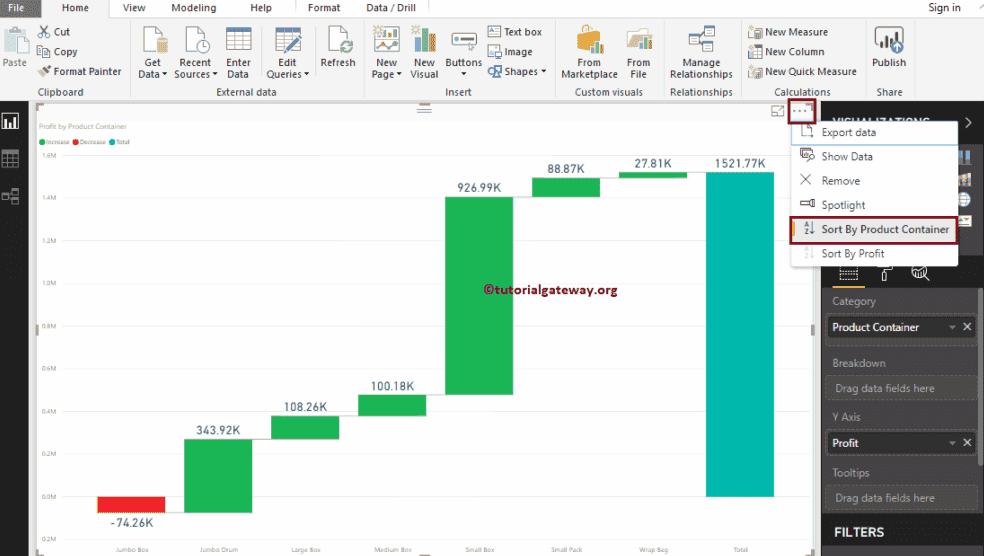Collapse the Visualizations pane chevron
The height and width of the screenshot is (556, 984).
[x=968, y=122]
